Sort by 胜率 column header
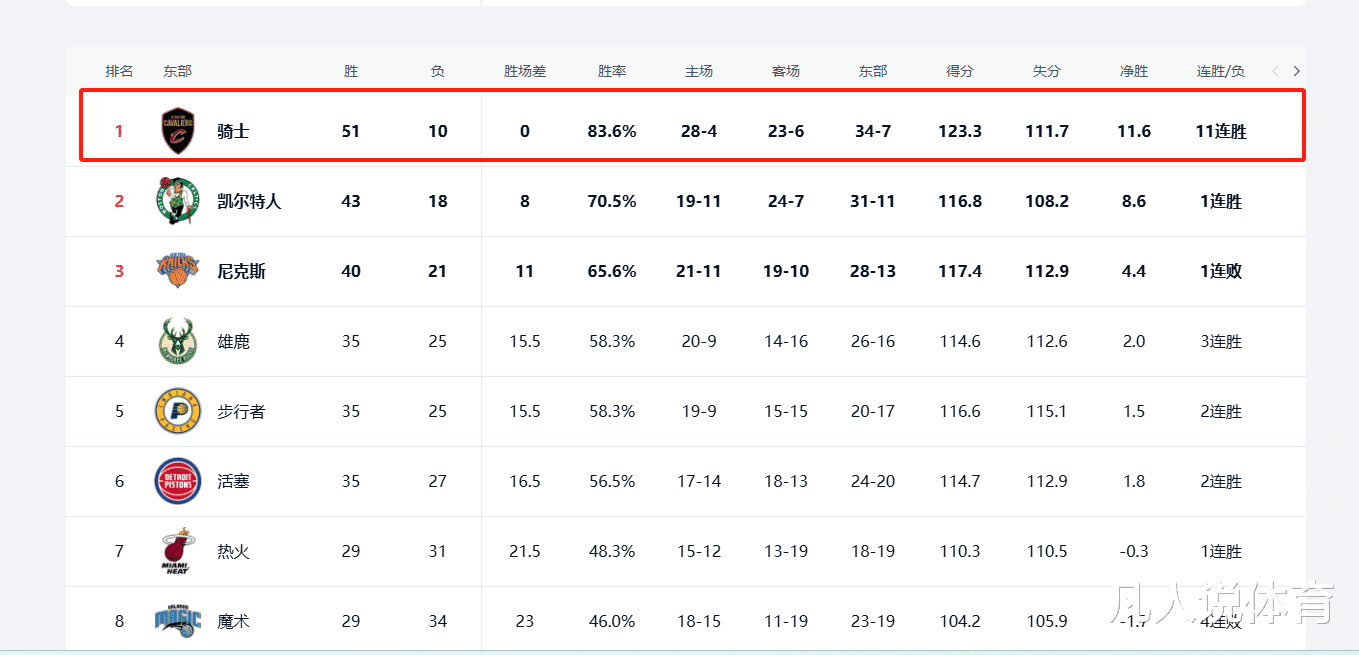 click(x=612, y=71)
